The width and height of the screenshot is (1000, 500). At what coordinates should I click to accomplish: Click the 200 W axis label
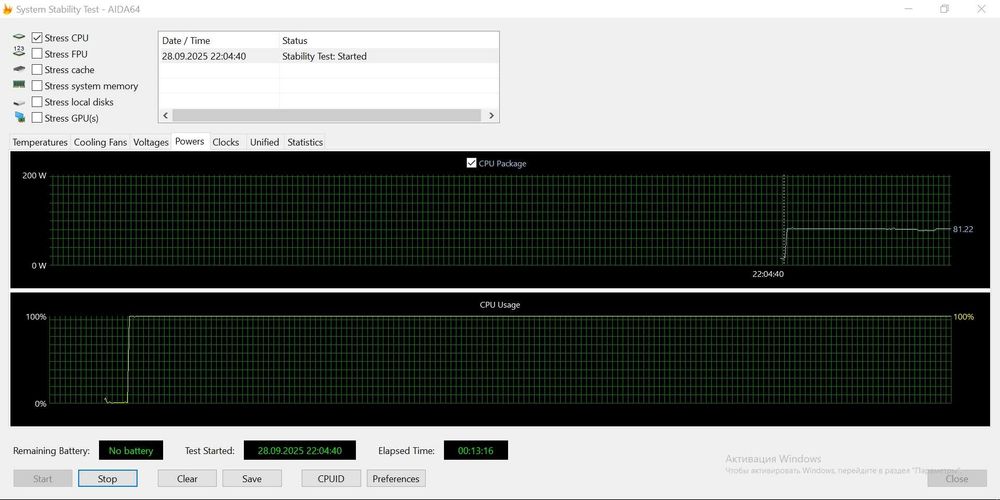click(x=34, y=175)
